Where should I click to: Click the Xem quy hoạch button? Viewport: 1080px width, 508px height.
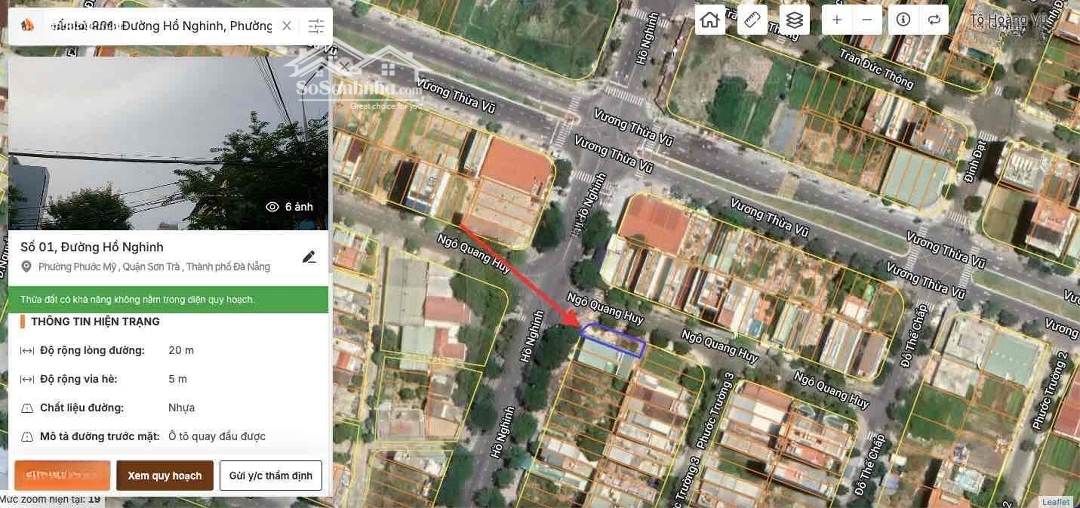[x=165, y=476]
